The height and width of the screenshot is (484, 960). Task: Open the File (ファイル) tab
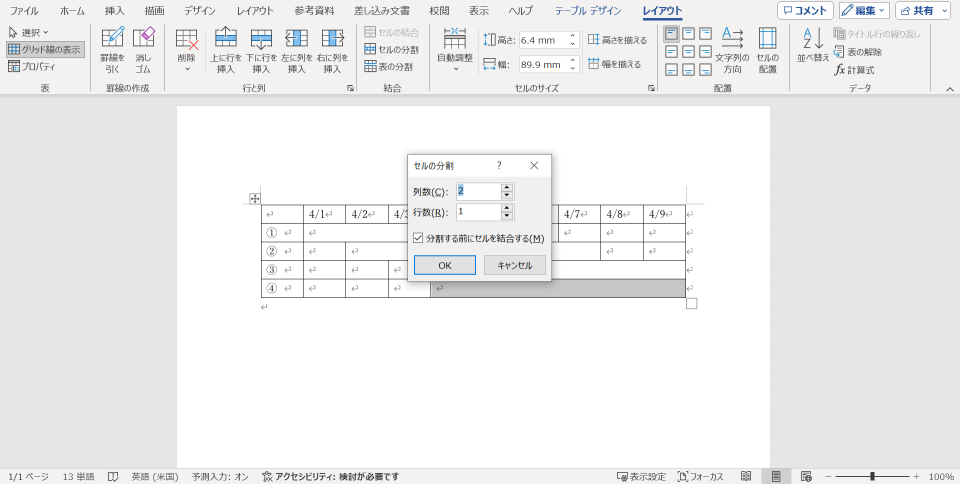point(24,11)
